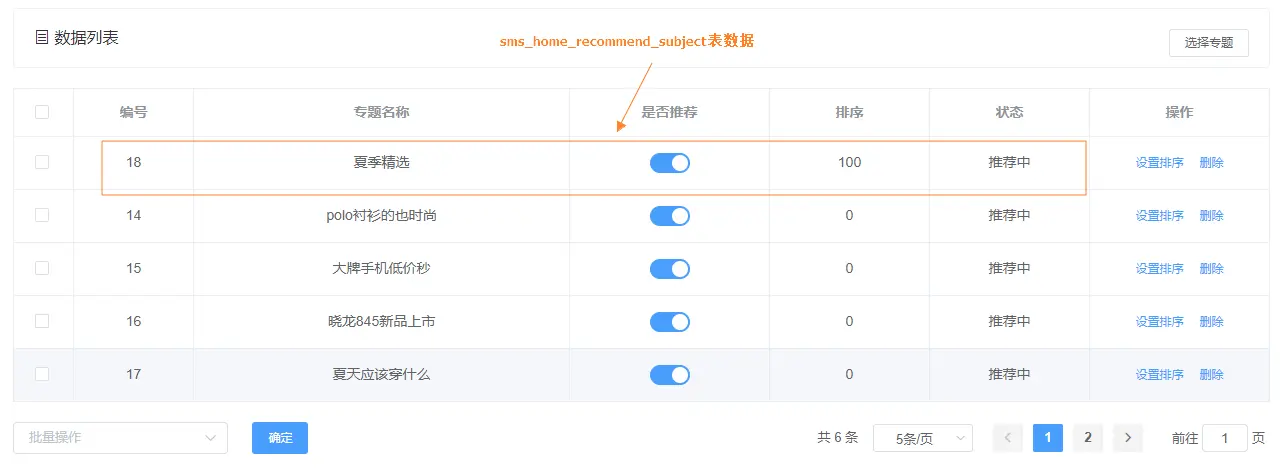Click the sort value 100
The image size is (1281, 476).
[x=849, y=162]
